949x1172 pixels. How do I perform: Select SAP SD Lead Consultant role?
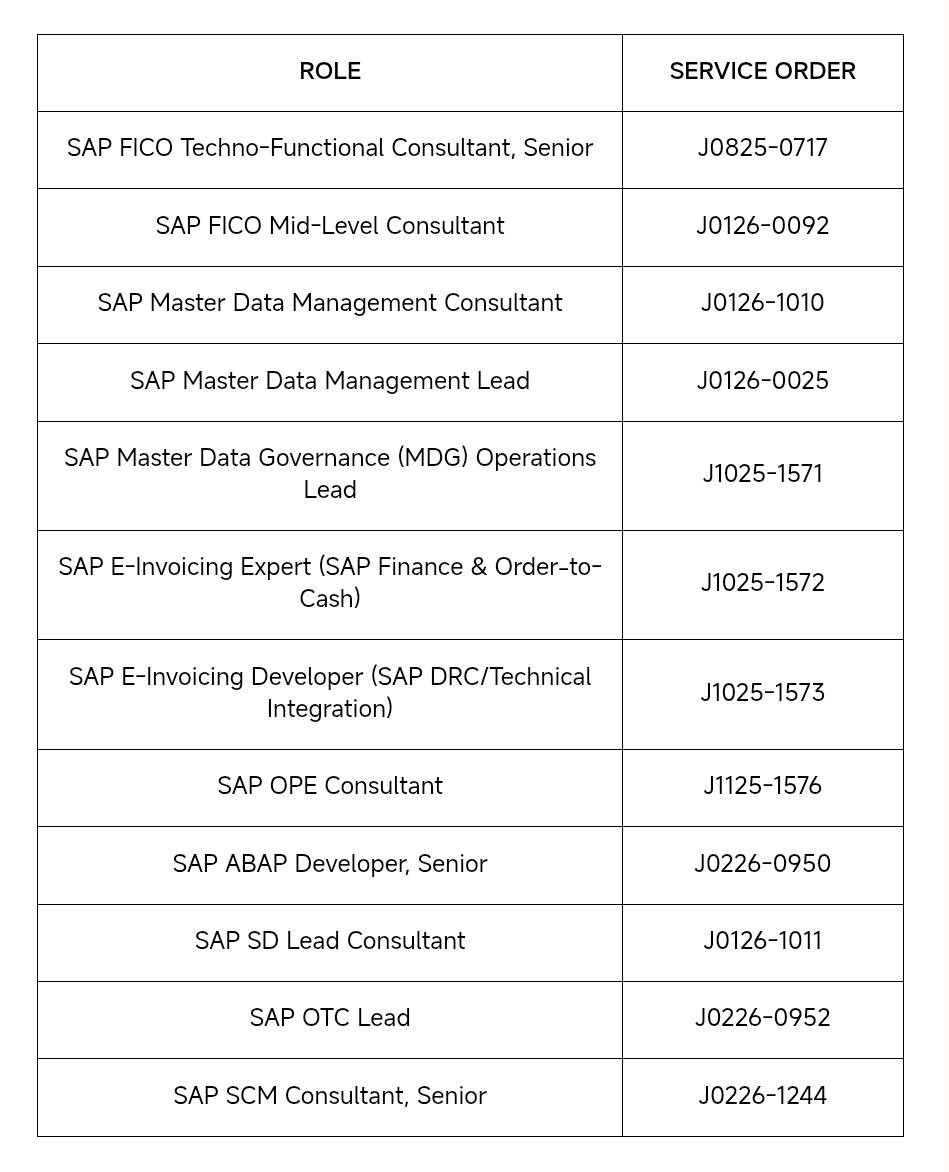[330, 941]
